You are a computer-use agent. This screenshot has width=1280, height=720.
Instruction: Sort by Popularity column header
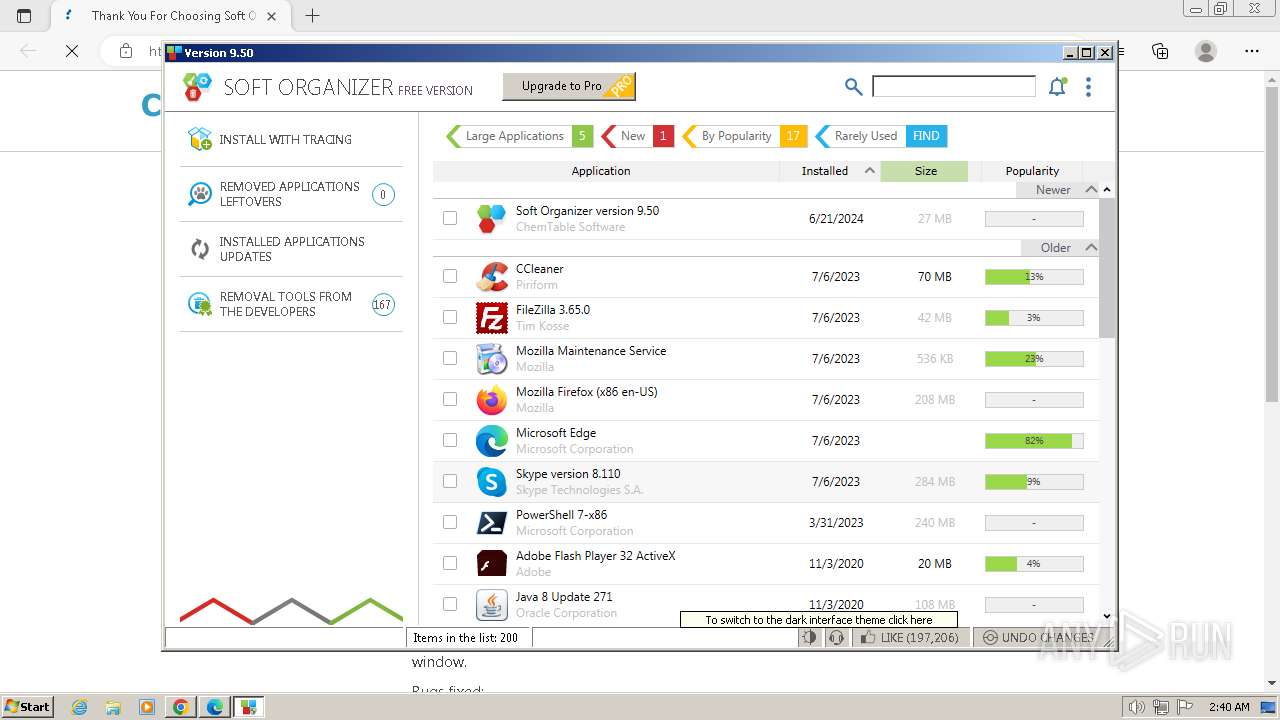[x=1032, y=171]
